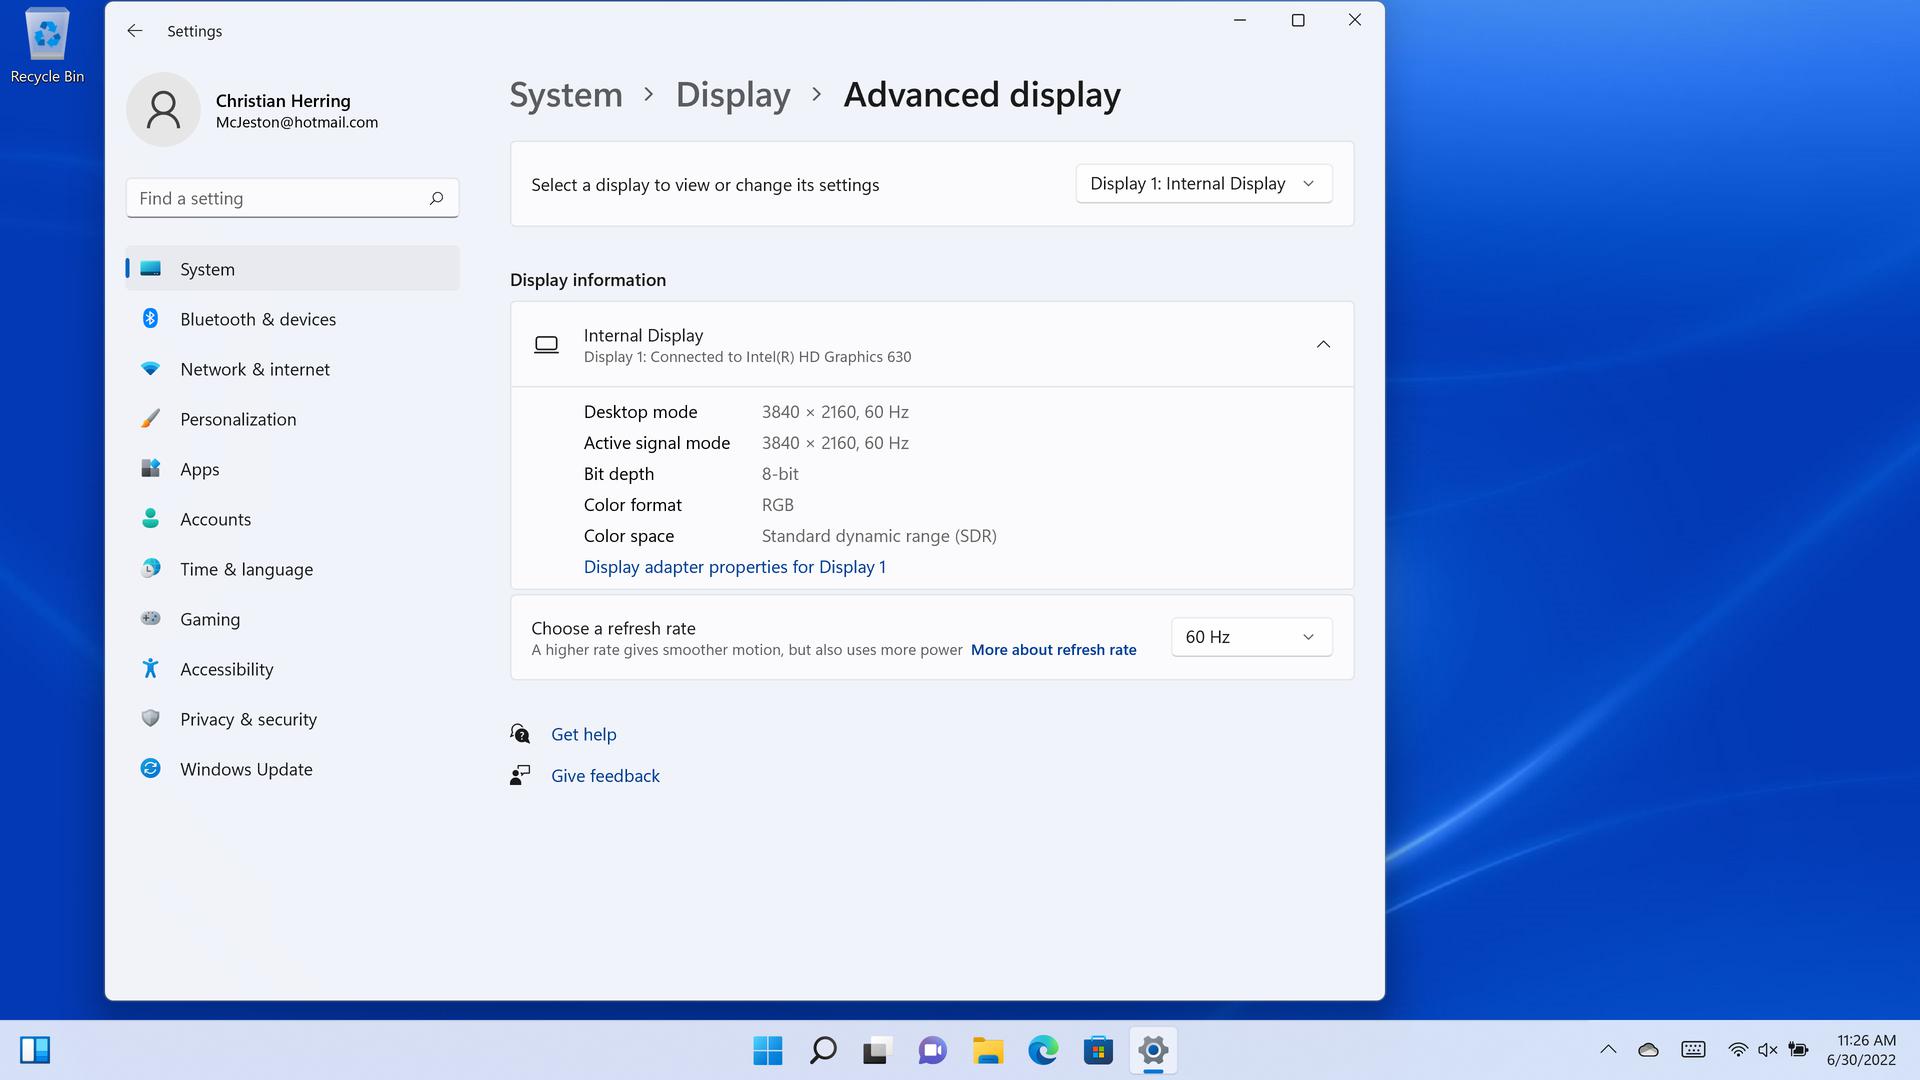
Task: Click the clock and date in taskbar
Action: (x=1861, y=1050)
